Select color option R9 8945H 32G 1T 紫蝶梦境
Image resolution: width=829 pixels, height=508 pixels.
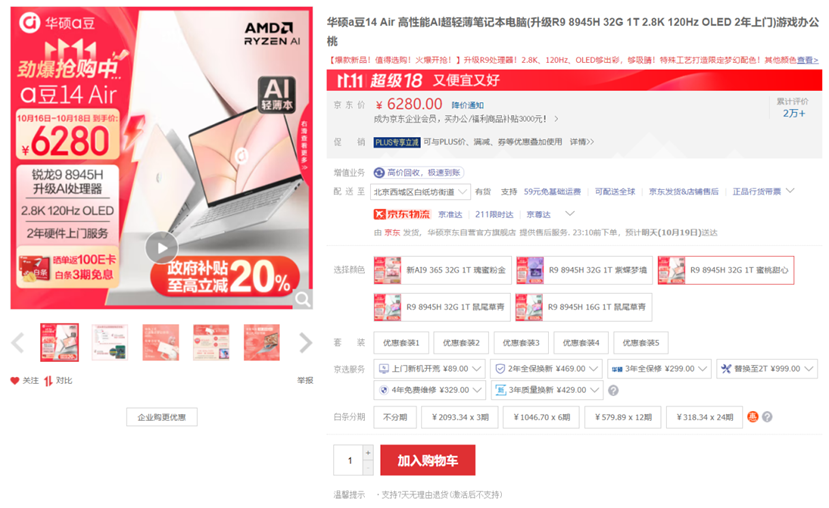pyautogui.click(x=584, y=270)
